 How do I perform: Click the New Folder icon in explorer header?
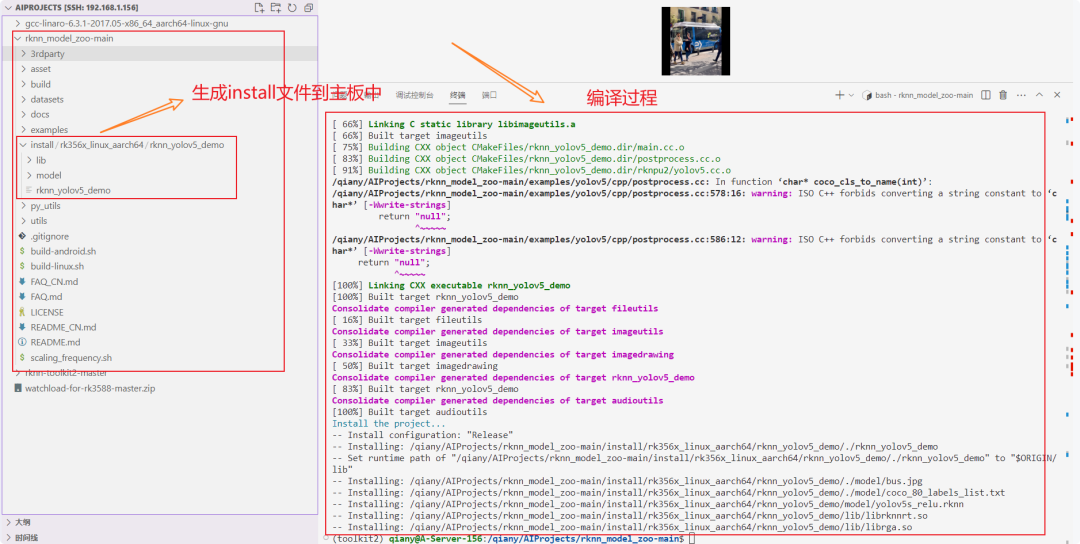click(276, 8)
